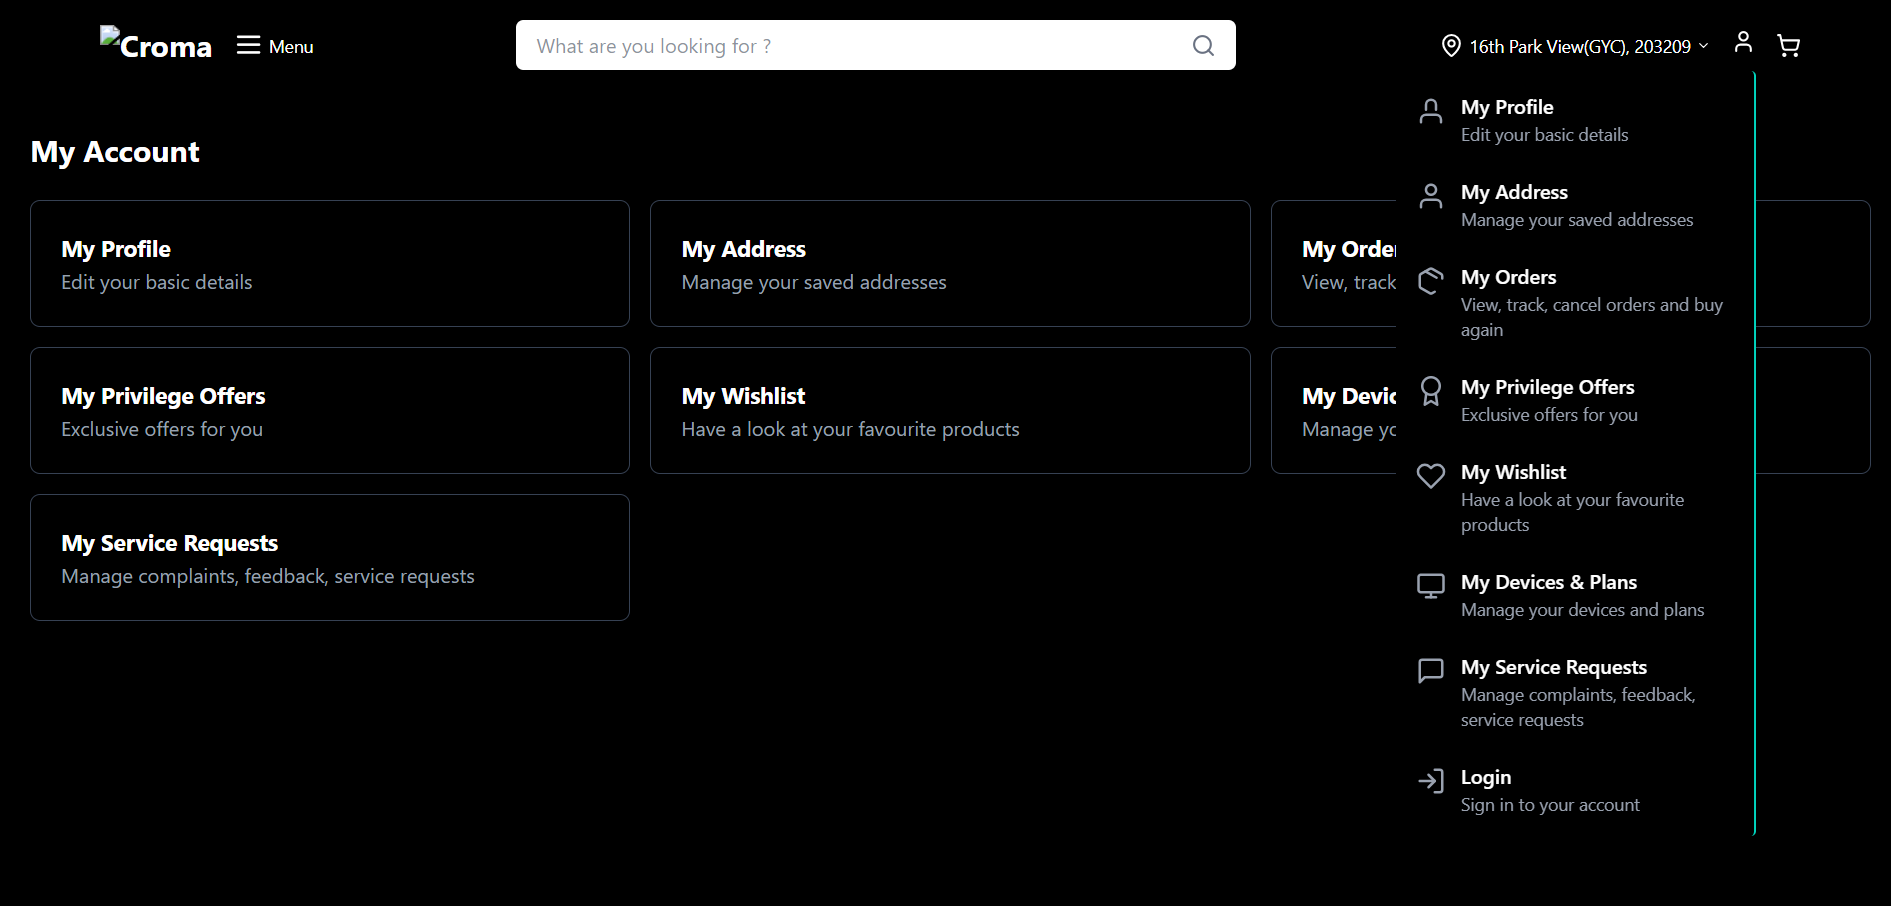Click the Croma logo
Image resolution: width=1891 pixels, height=906 pixels.
pos(156,45)
